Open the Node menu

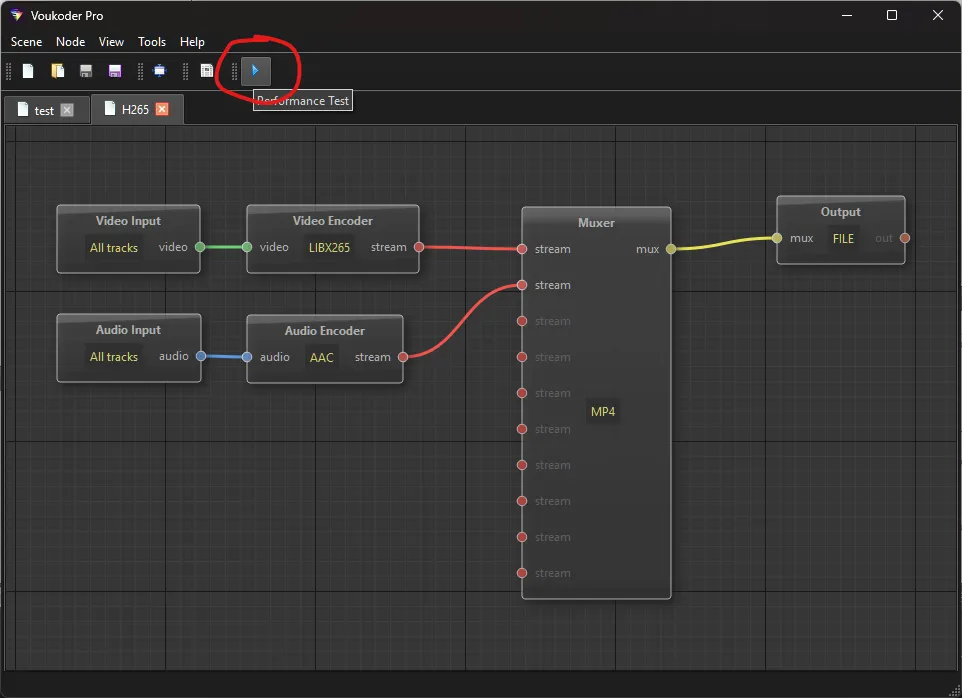(x=70, y=42)
